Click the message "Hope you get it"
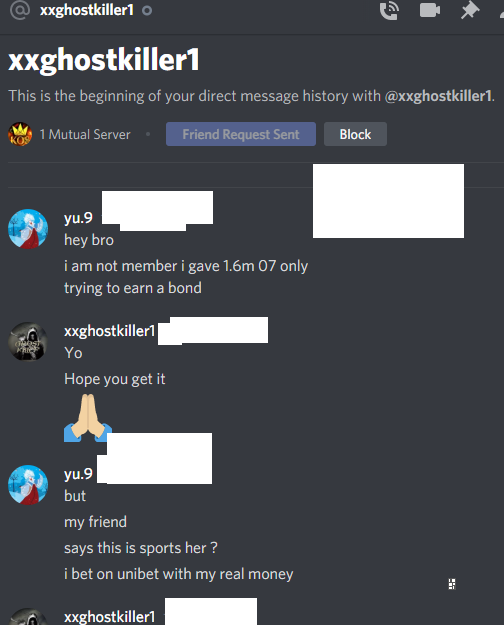The width and height of the screenshot is (504, 625). pyautogui.click(x=114, y=379)
